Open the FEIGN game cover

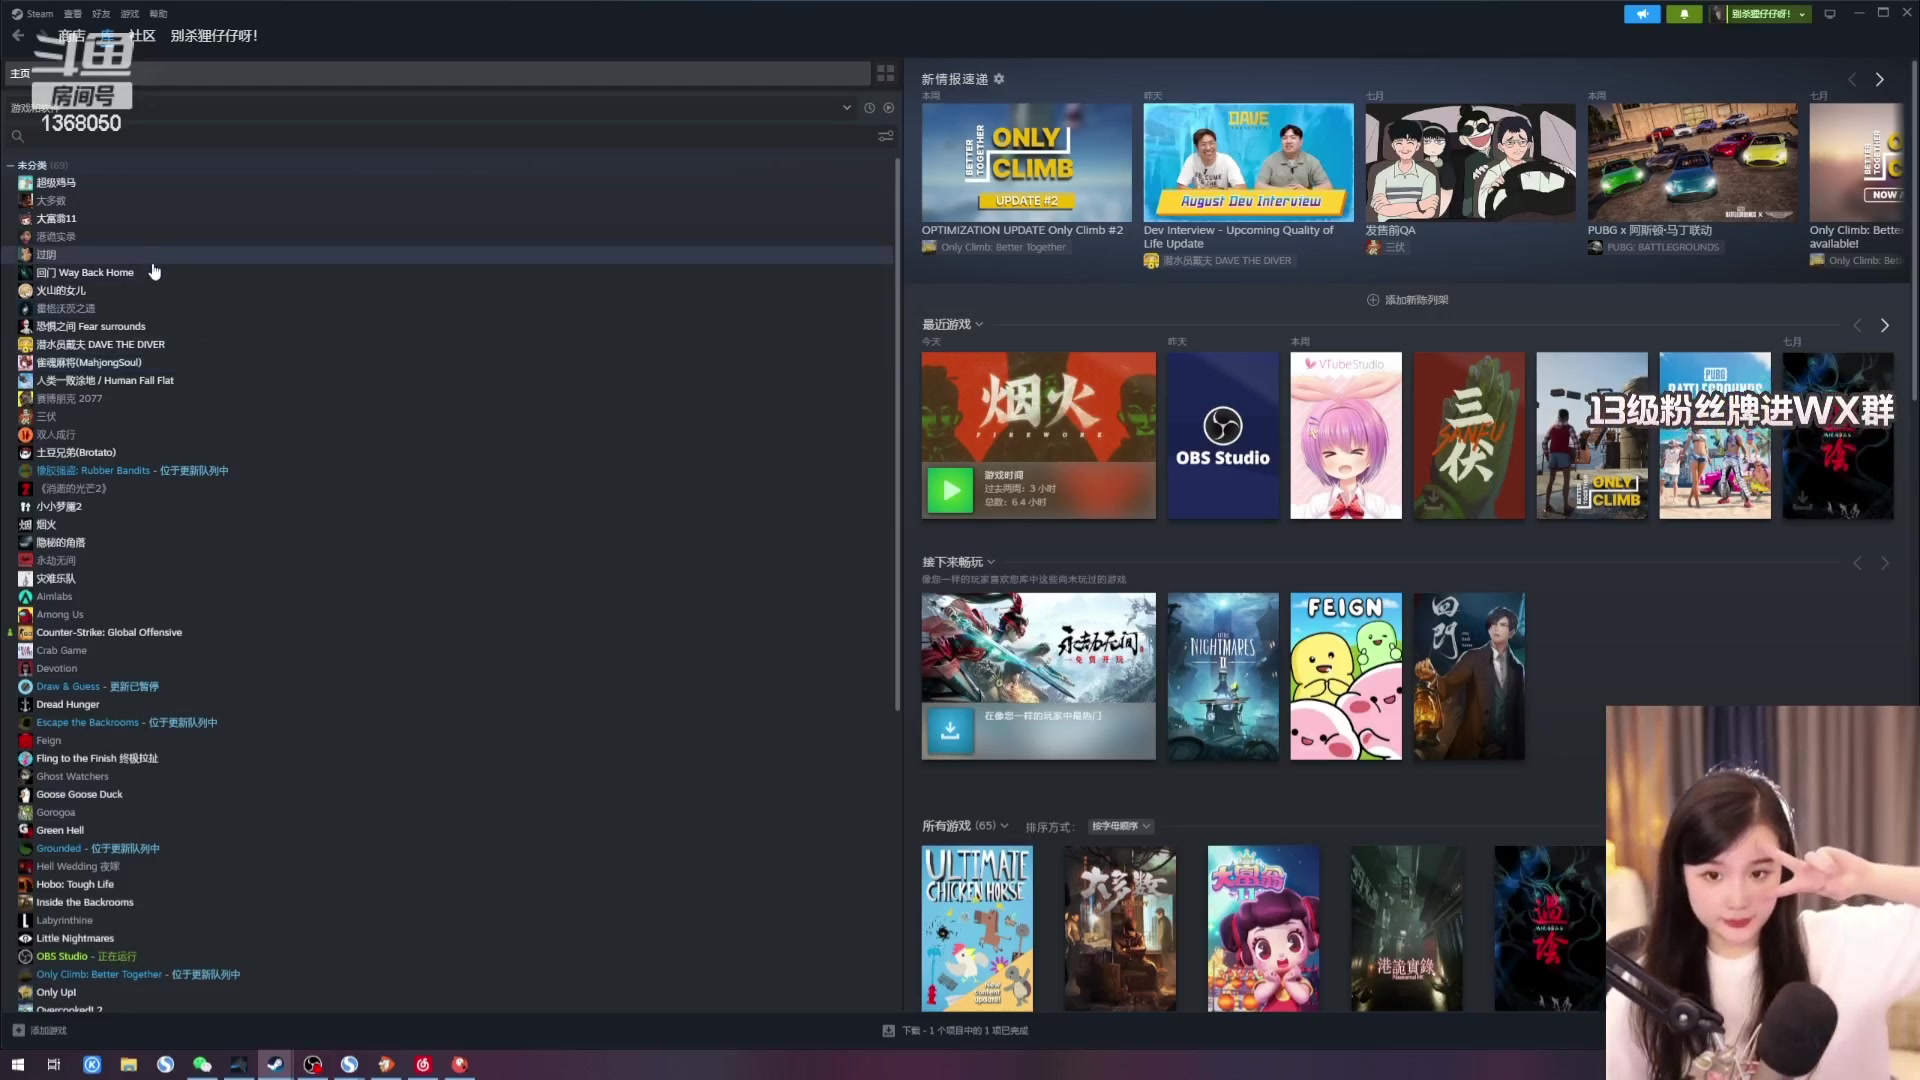pos(1346,676)
